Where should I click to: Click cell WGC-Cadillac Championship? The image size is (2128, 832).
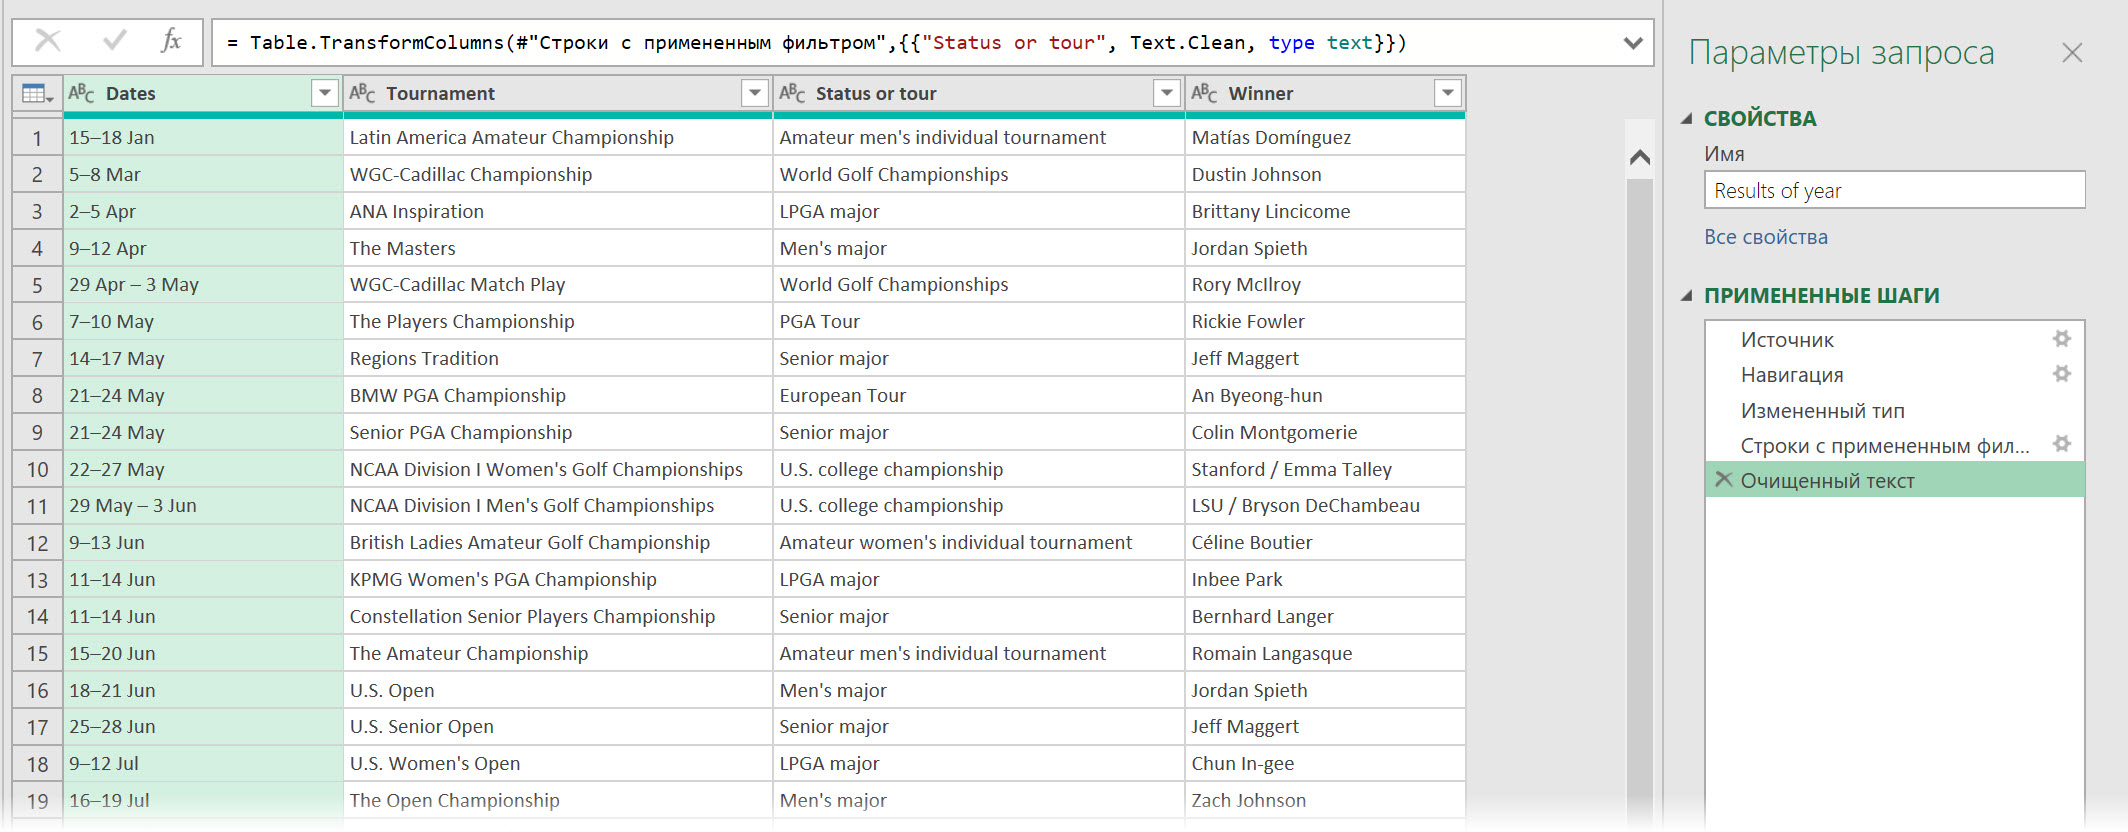click(558, 174)
